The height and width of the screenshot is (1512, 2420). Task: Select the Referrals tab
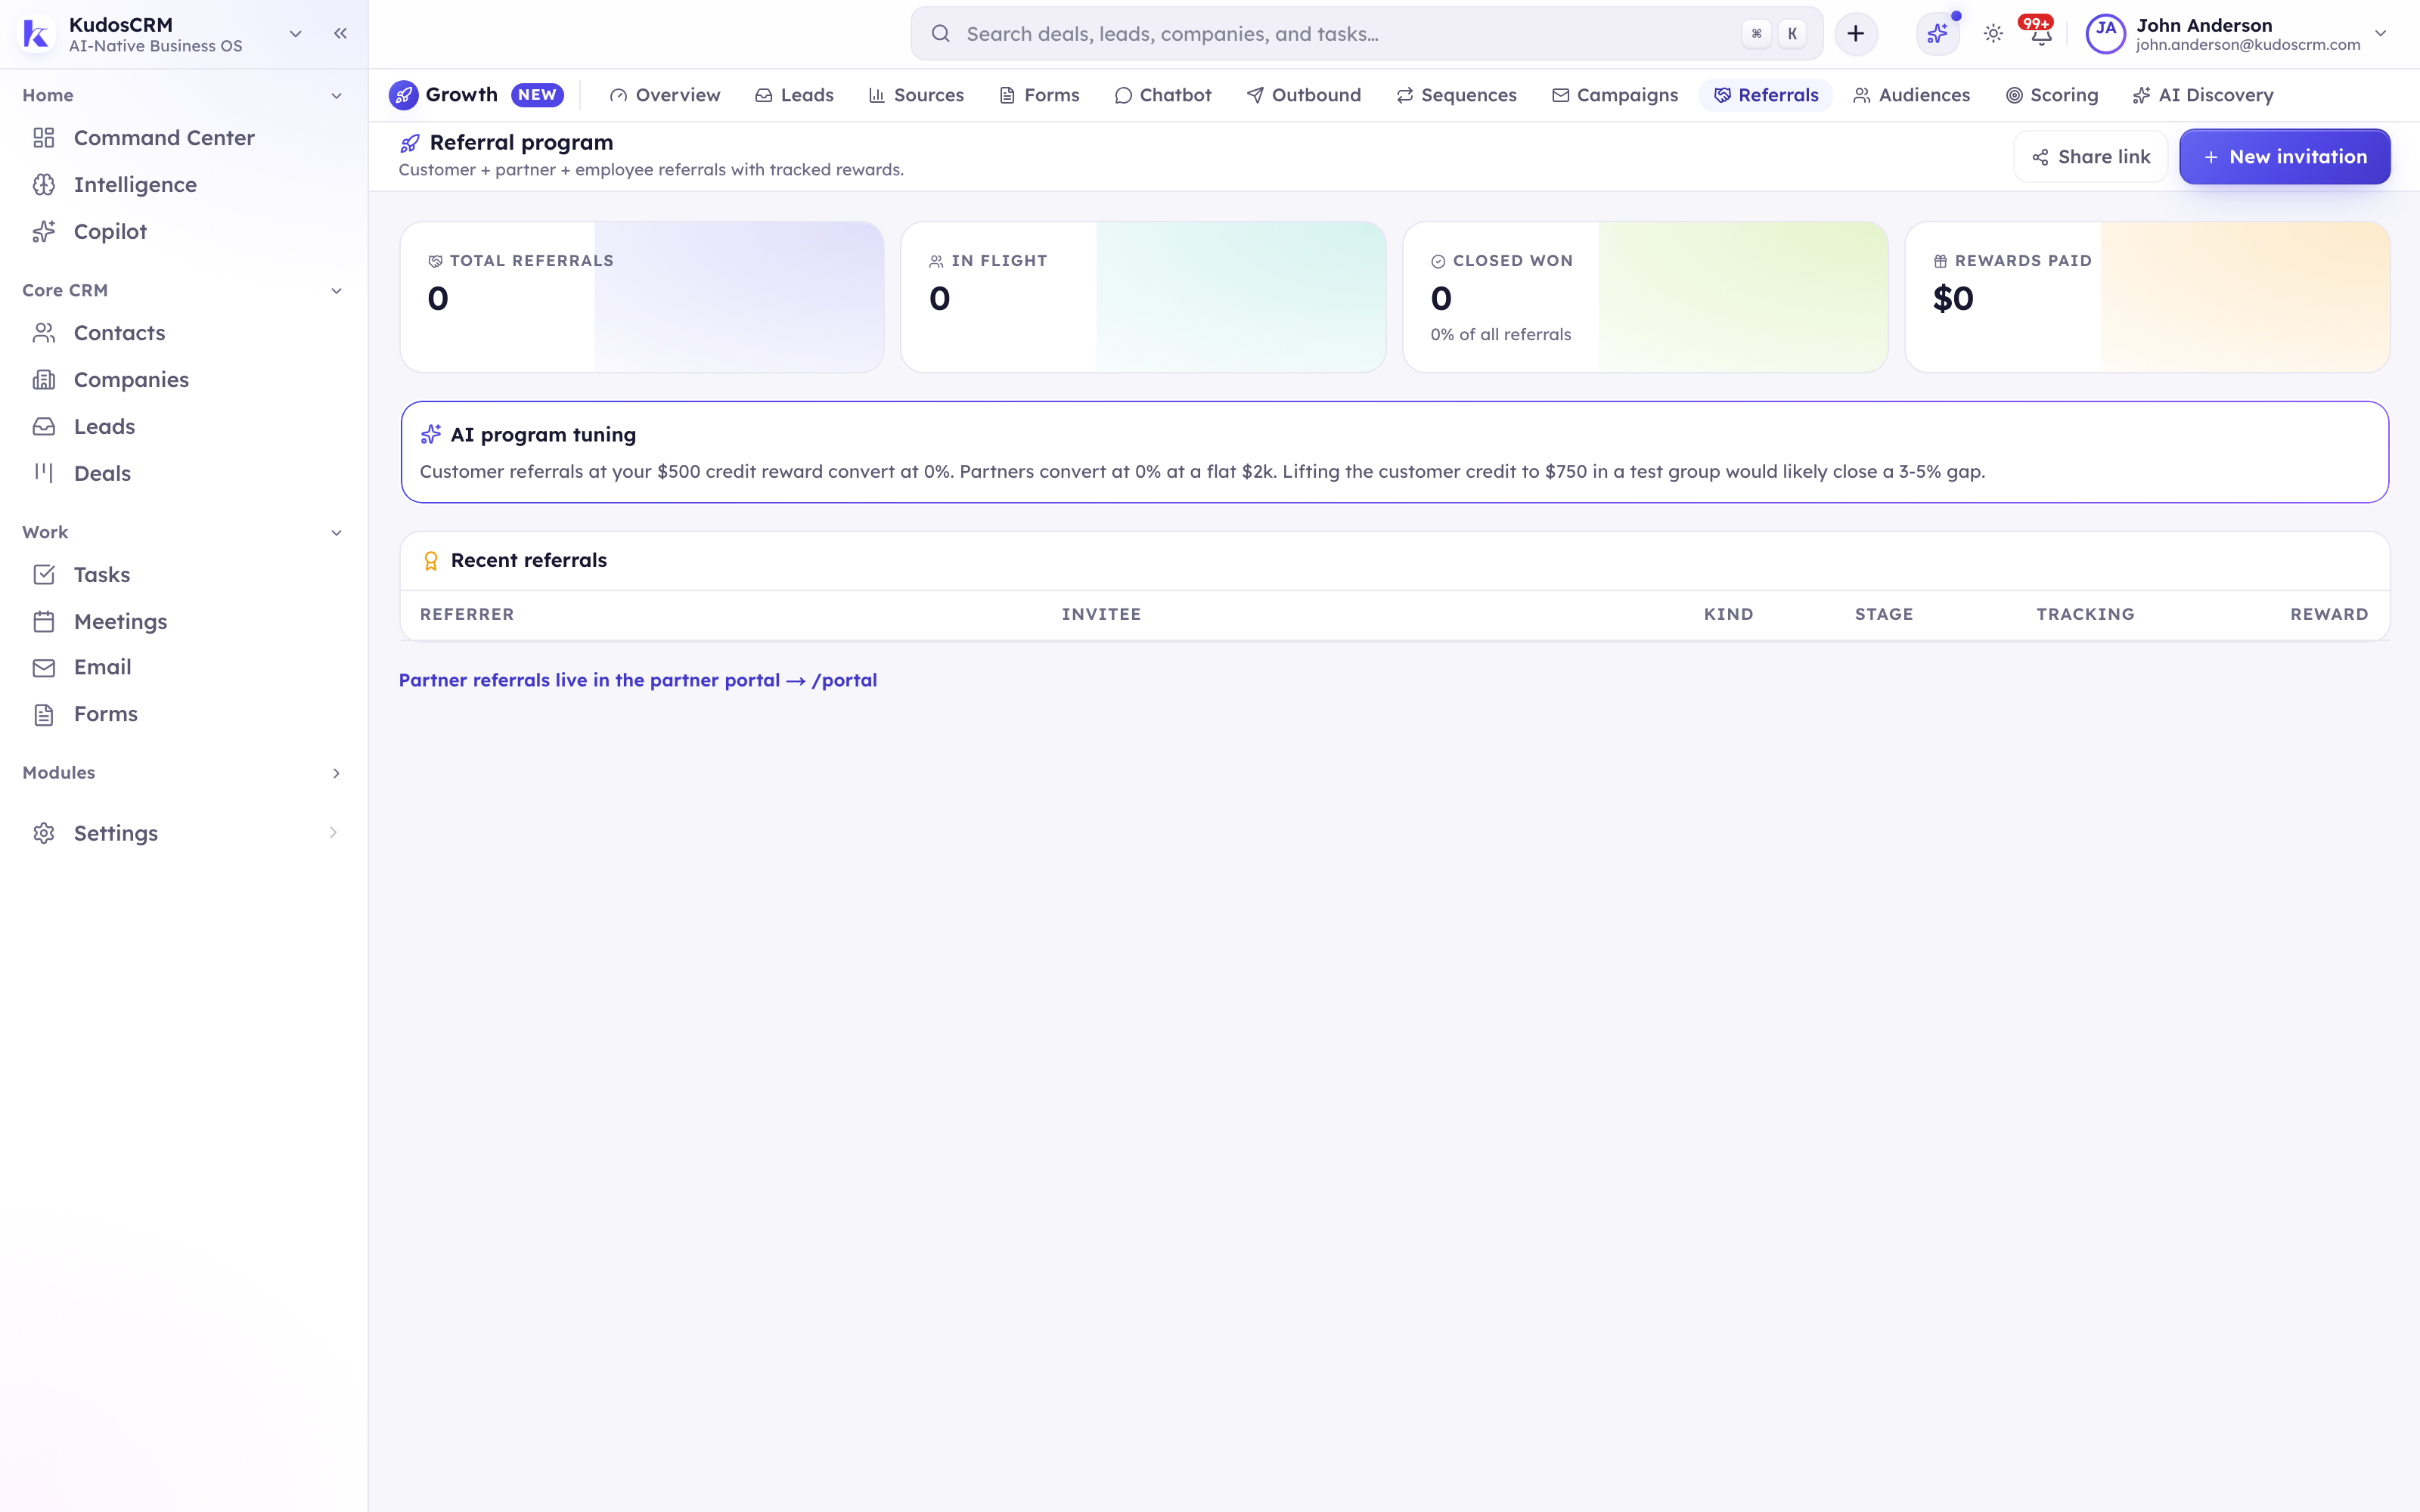coord(1766,95)
